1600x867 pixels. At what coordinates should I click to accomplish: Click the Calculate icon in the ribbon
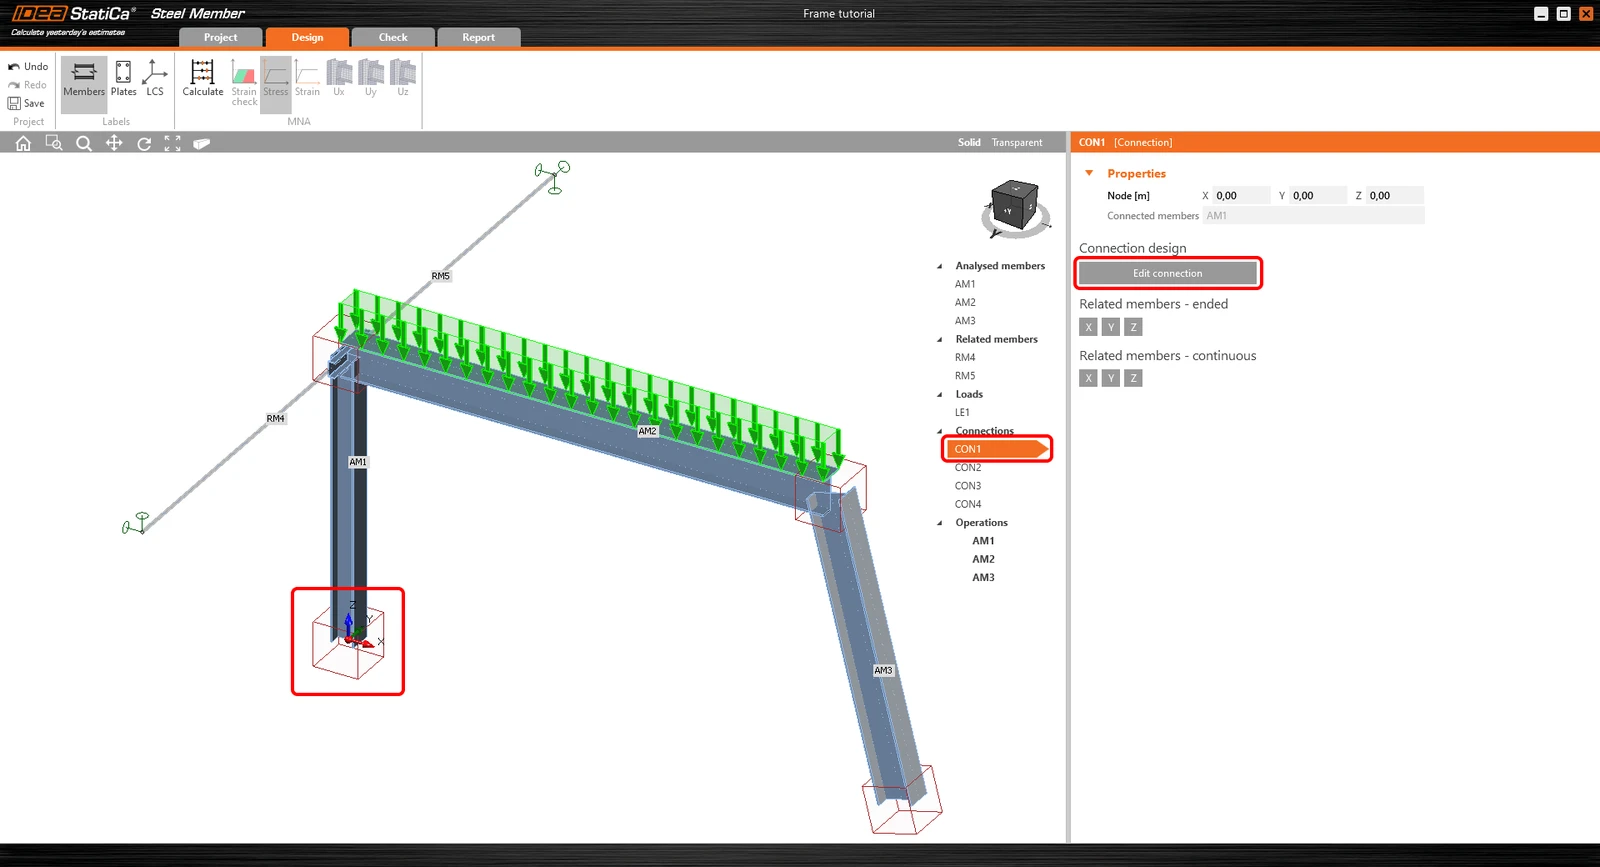click(203, 78)
